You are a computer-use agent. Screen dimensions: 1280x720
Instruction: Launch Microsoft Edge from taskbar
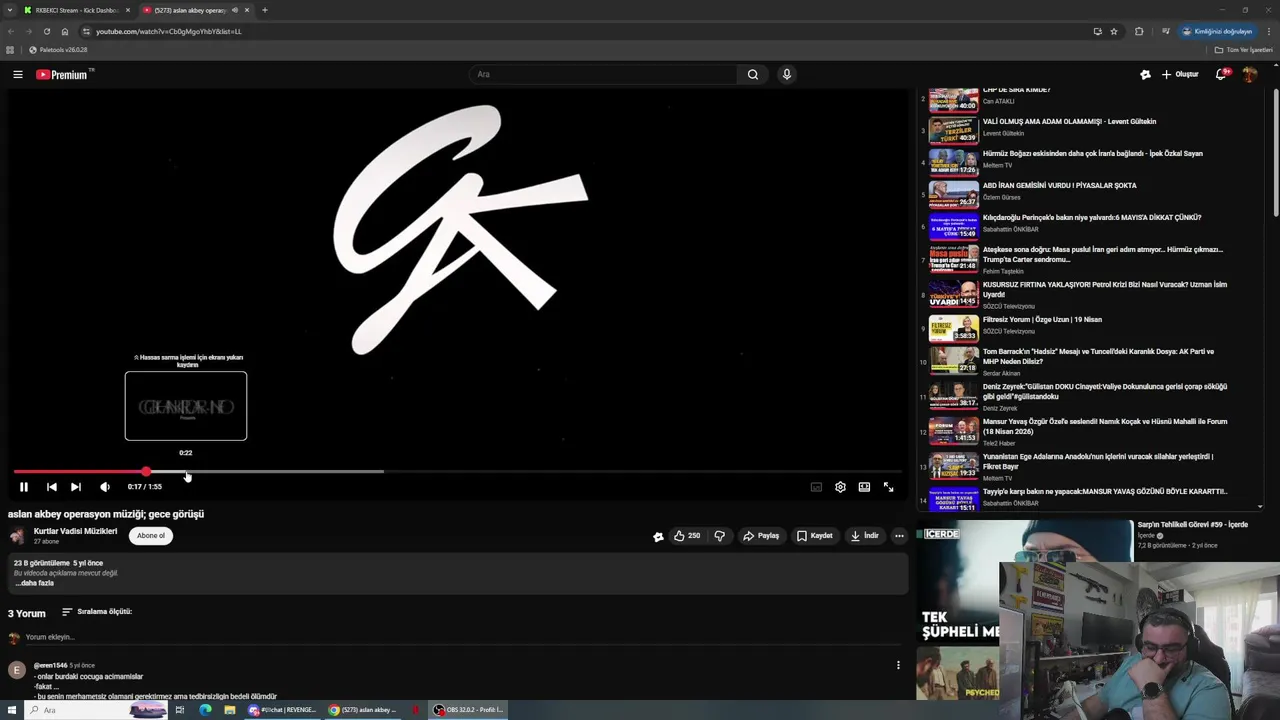[205, 710]
